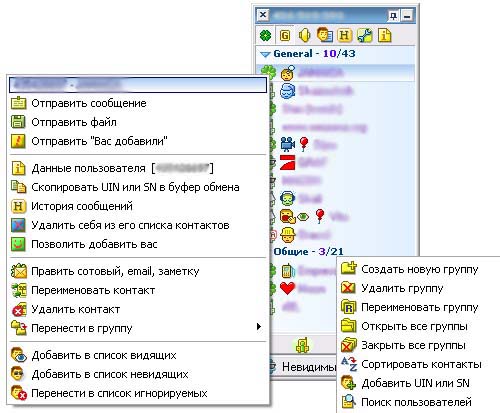The width and height of the screenshot is (500, 413).
Task: Click the red ProSieben logo contact icon
Action: click(x=288, y=163)
